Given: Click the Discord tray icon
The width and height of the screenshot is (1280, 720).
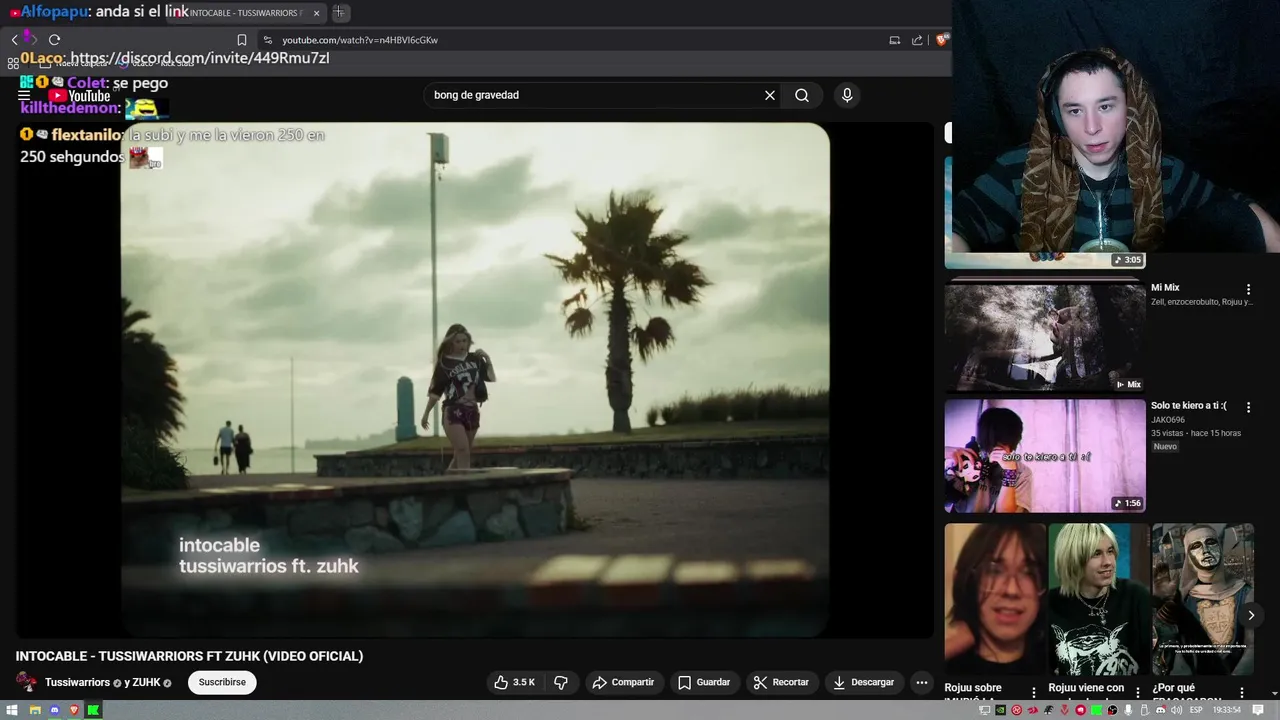Looking at the screenshot, I should pyautogui.click(x=1160, y=710).
